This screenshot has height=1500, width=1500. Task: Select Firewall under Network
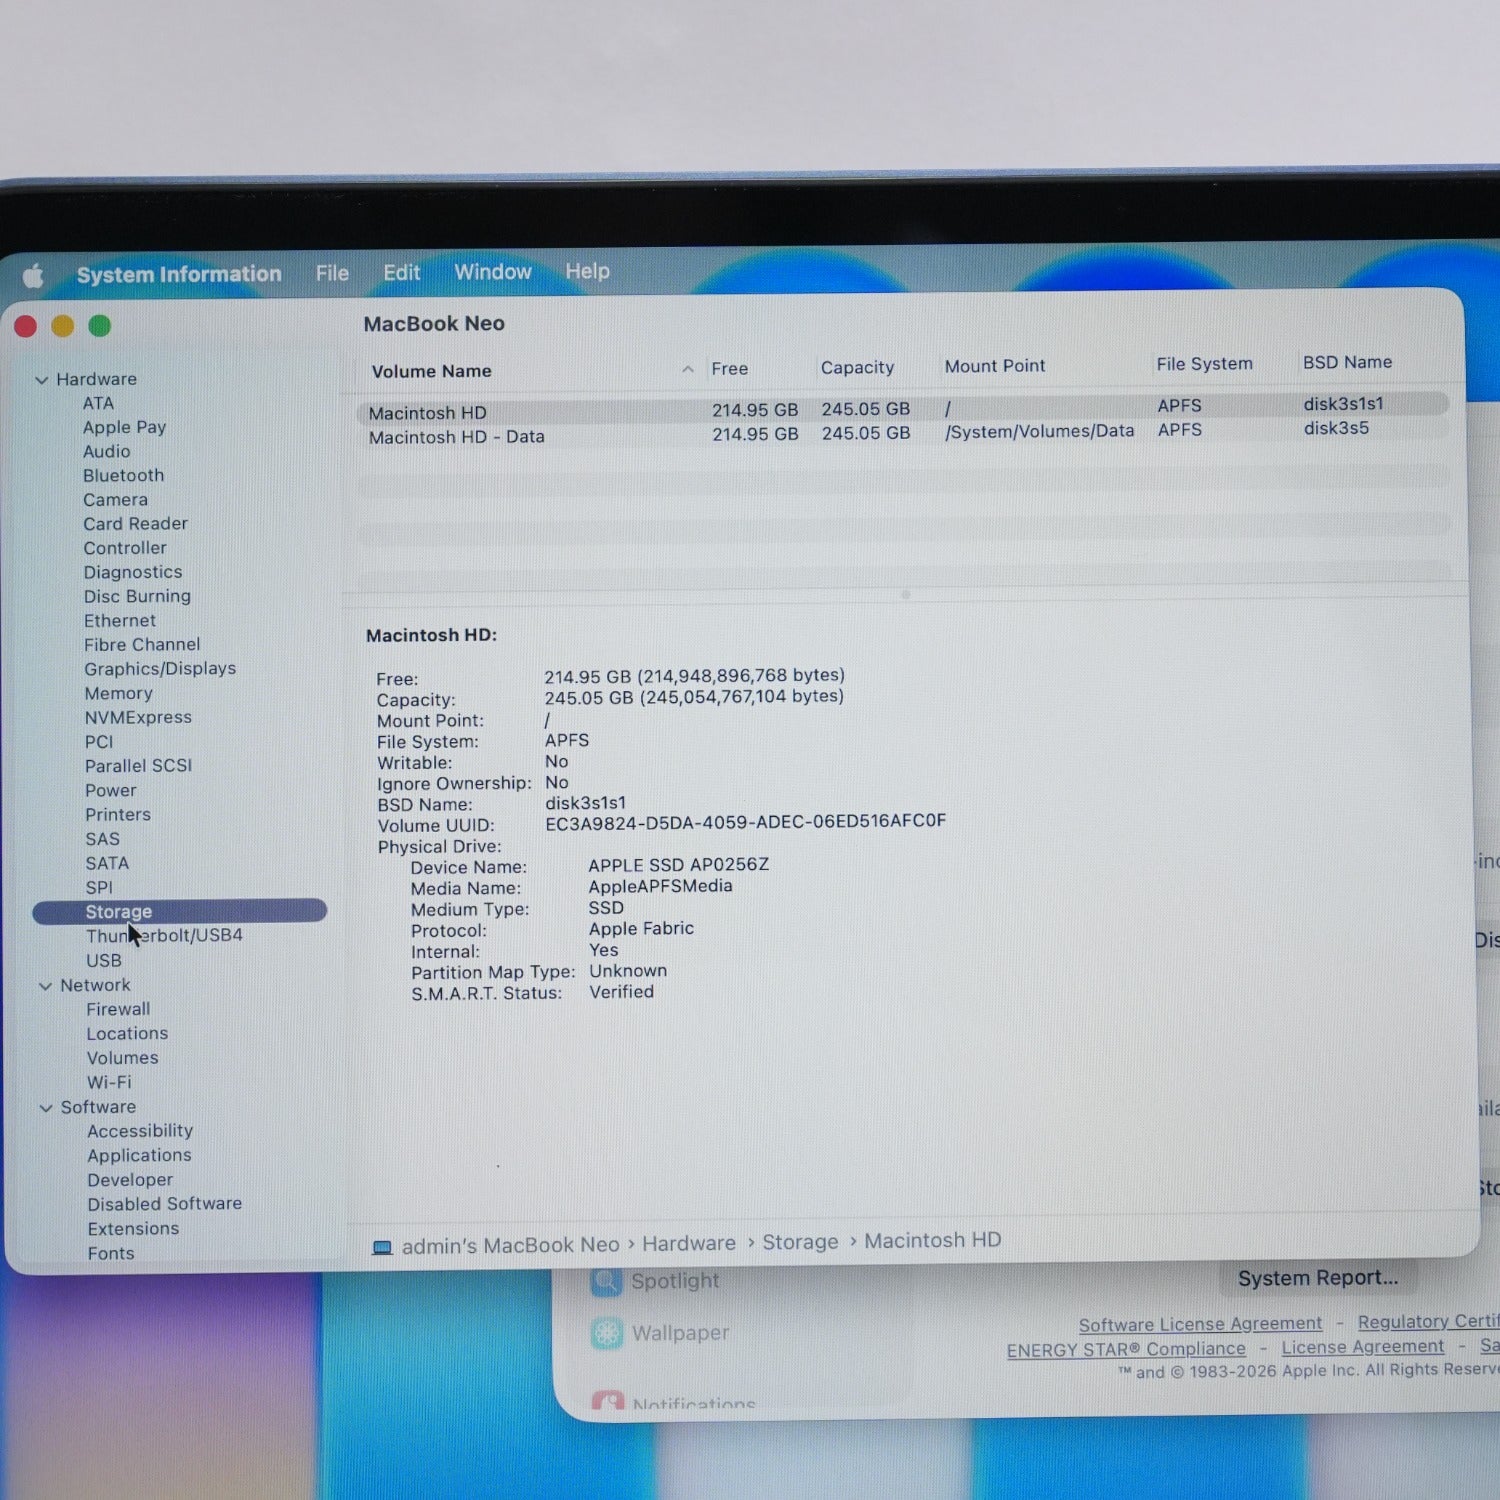point(118,1010)
